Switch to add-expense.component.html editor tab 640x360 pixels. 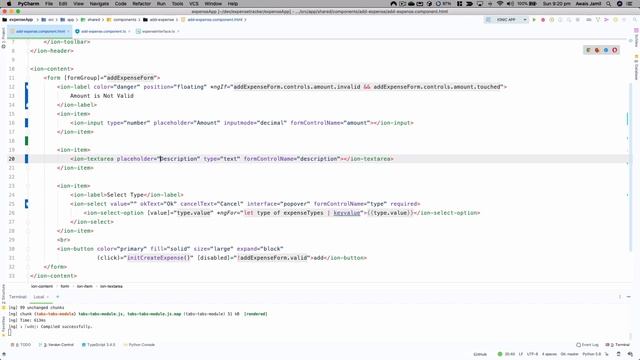point(40,31)
